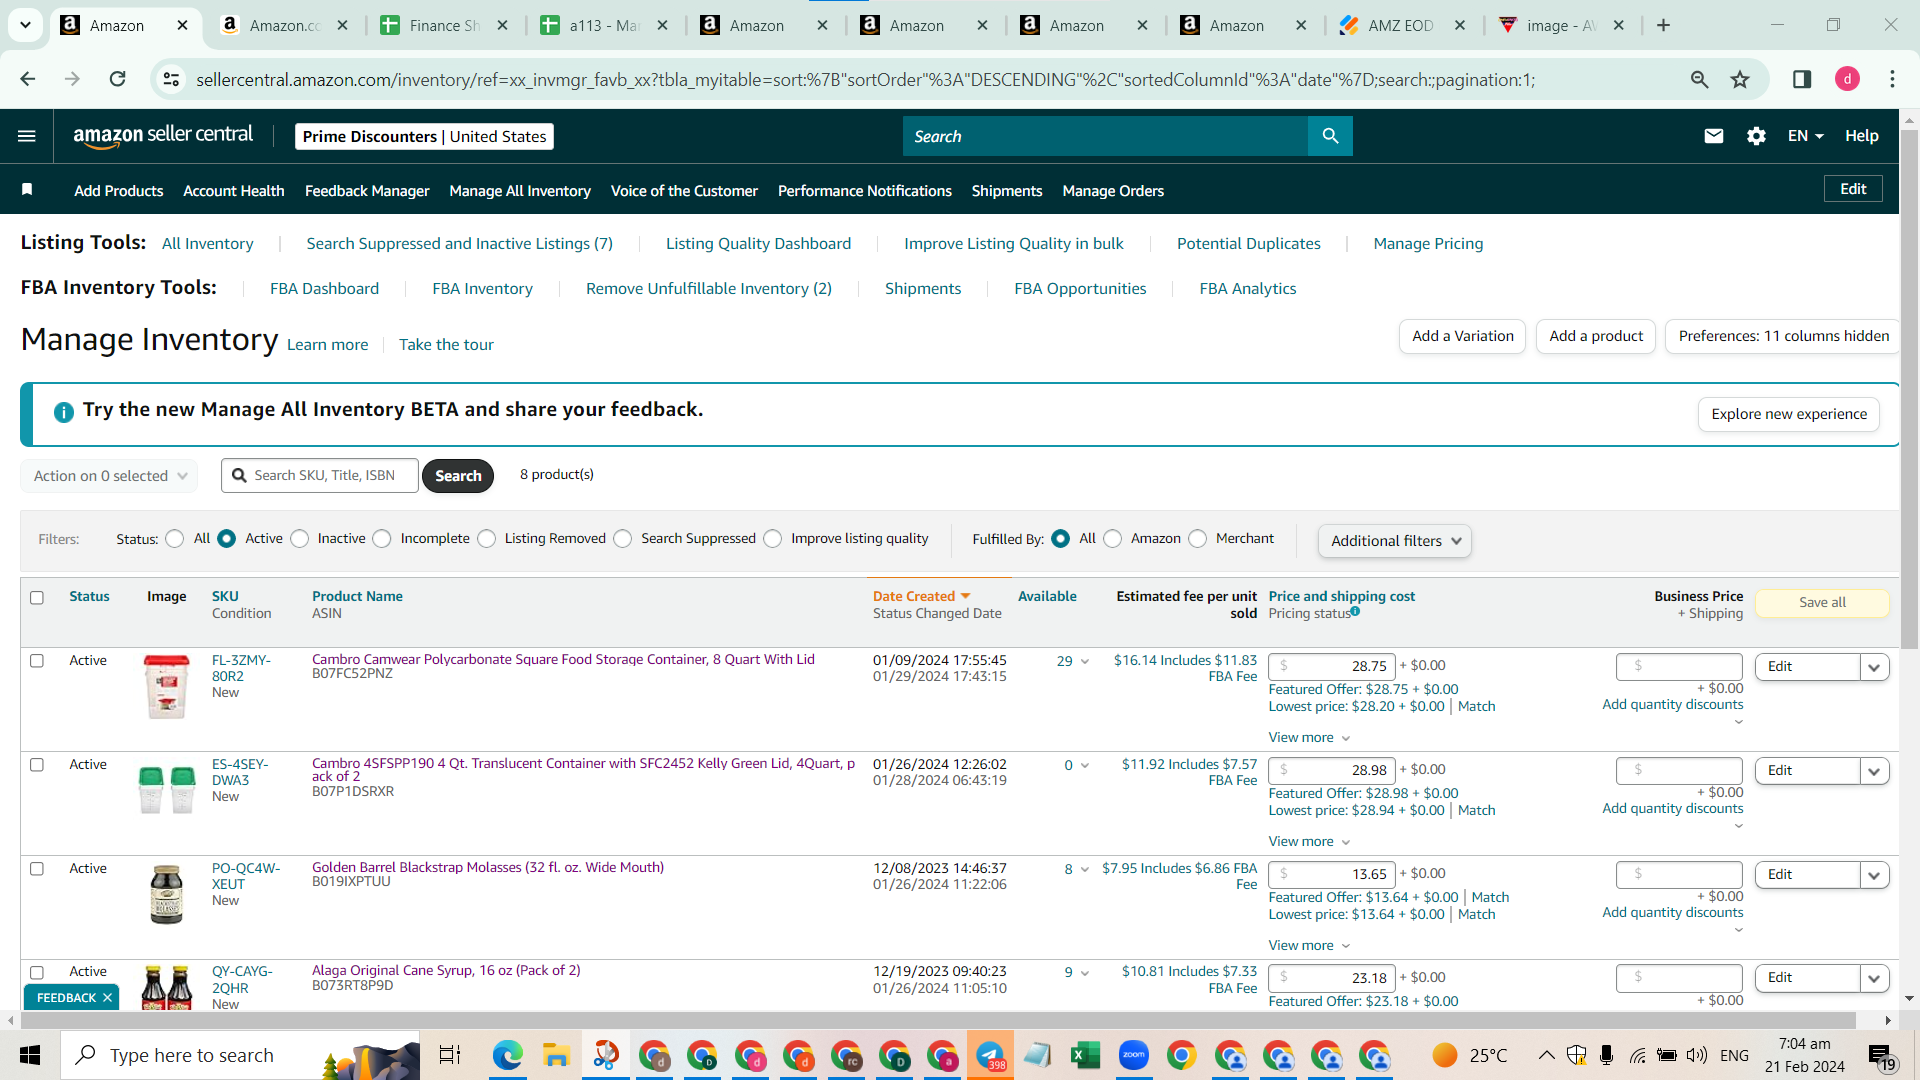Open Account Health menu item
Image resolution: width=1920 pixels, height=1080 pixels.
(234, 191)
